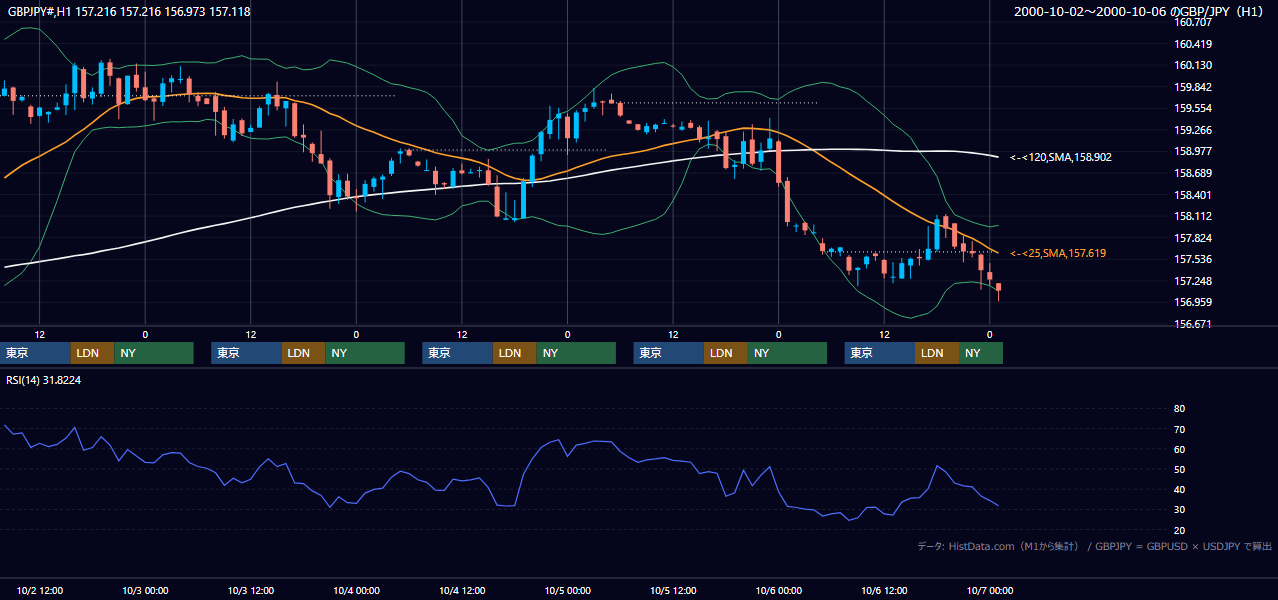The image size is (1278, 600).
Task: Select the 25 SMA 157.619 label
Action: point(1057,253)
